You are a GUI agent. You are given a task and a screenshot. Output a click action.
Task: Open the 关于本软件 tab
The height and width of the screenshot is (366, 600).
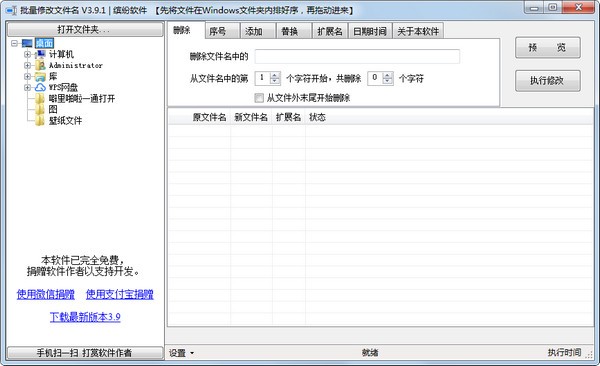[418, 31]
